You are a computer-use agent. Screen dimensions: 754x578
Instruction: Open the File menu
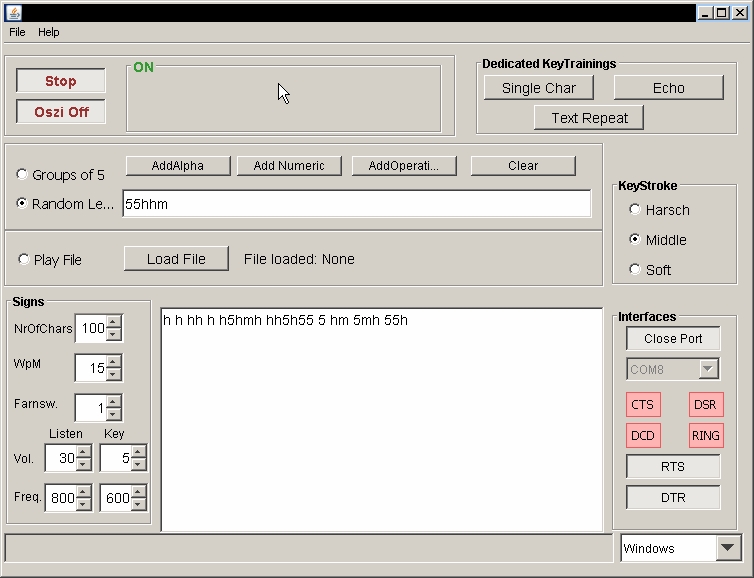point(17,32)
